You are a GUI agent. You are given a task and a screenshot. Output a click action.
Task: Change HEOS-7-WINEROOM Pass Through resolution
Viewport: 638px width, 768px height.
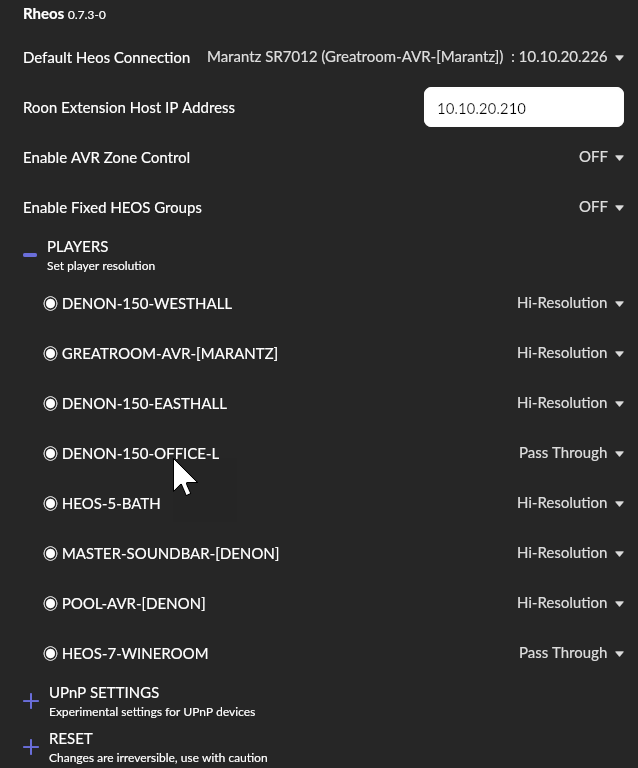pos(571,653)
